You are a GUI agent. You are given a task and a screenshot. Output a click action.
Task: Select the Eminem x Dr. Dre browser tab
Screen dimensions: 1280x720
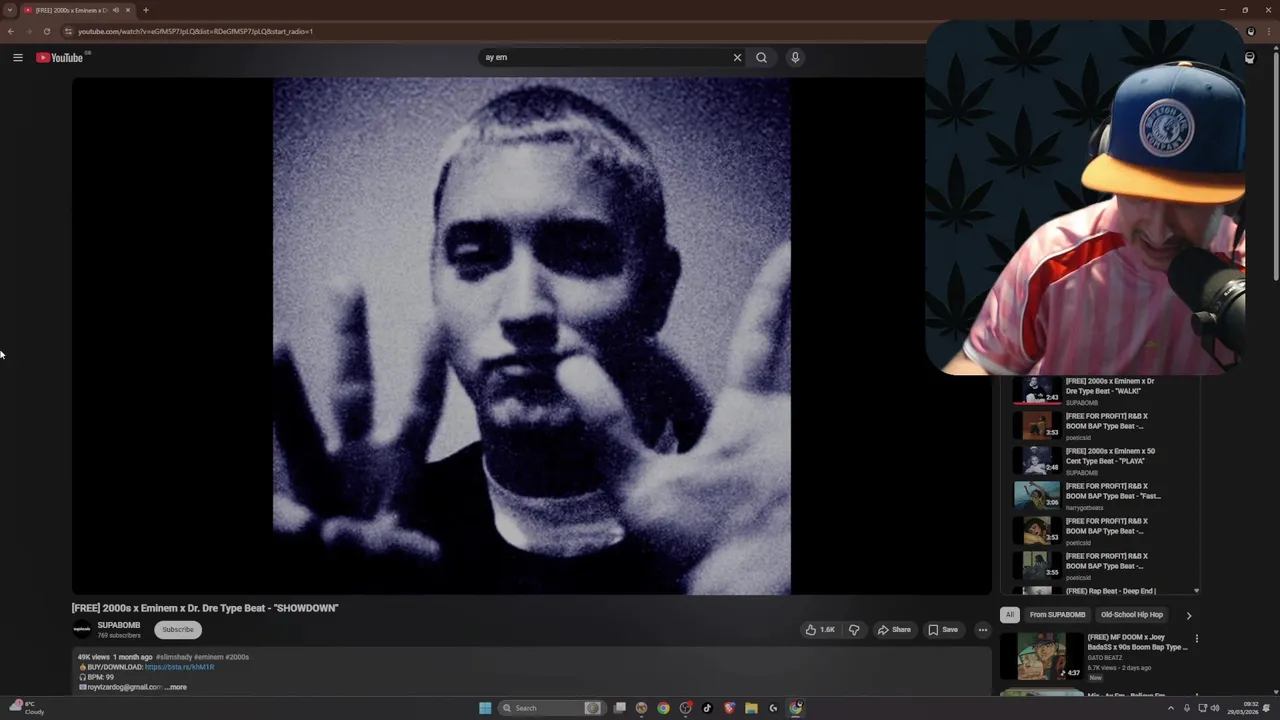(x=78, y=10)
